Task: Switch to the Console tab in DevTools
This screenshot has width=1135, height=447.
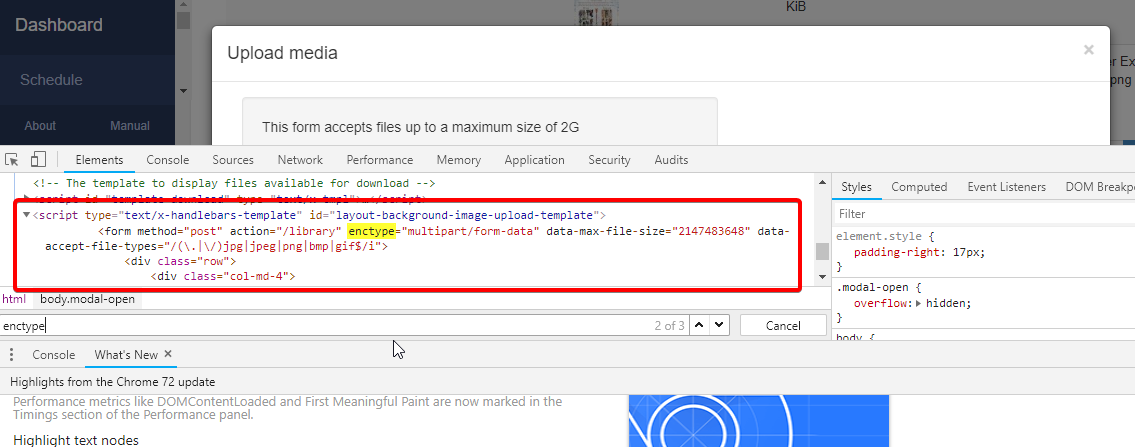Action: (x=168, y=160)
